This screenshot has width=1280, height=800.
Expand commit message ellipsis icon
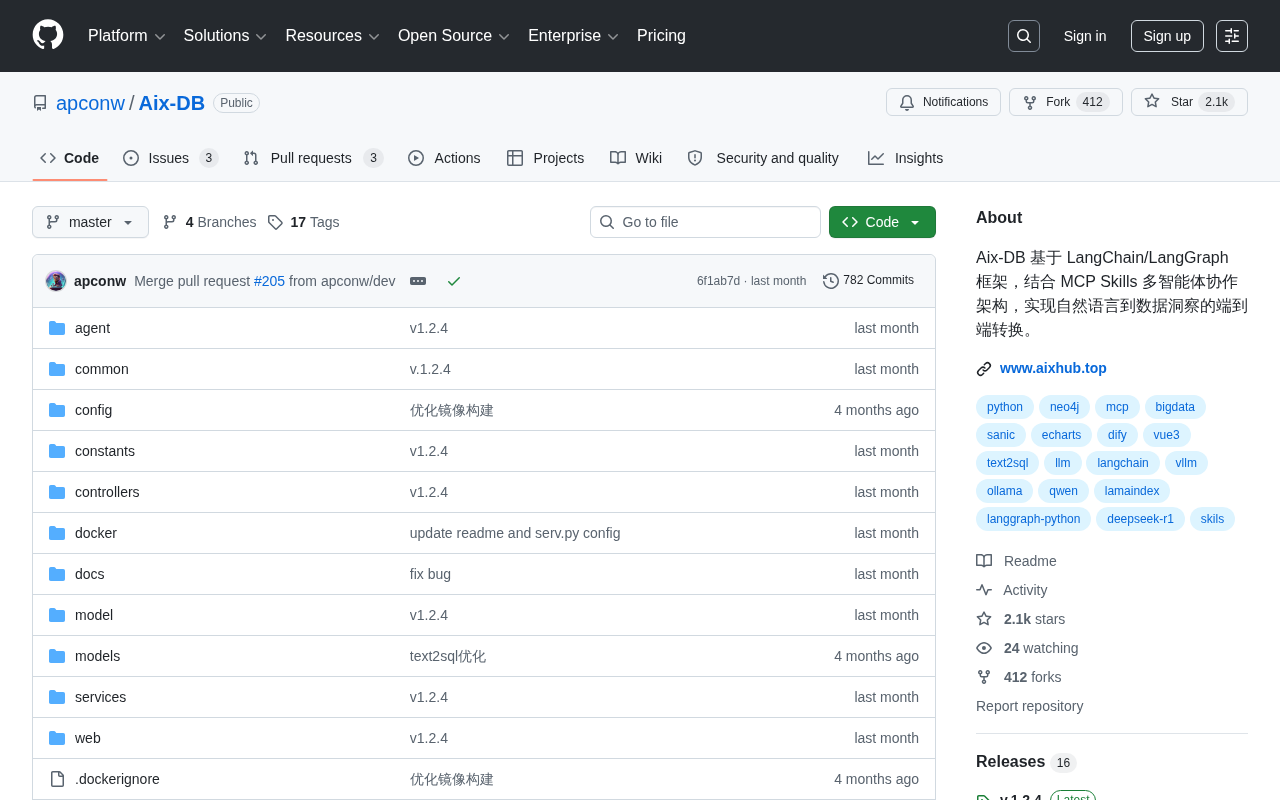(x=418, y=281)
